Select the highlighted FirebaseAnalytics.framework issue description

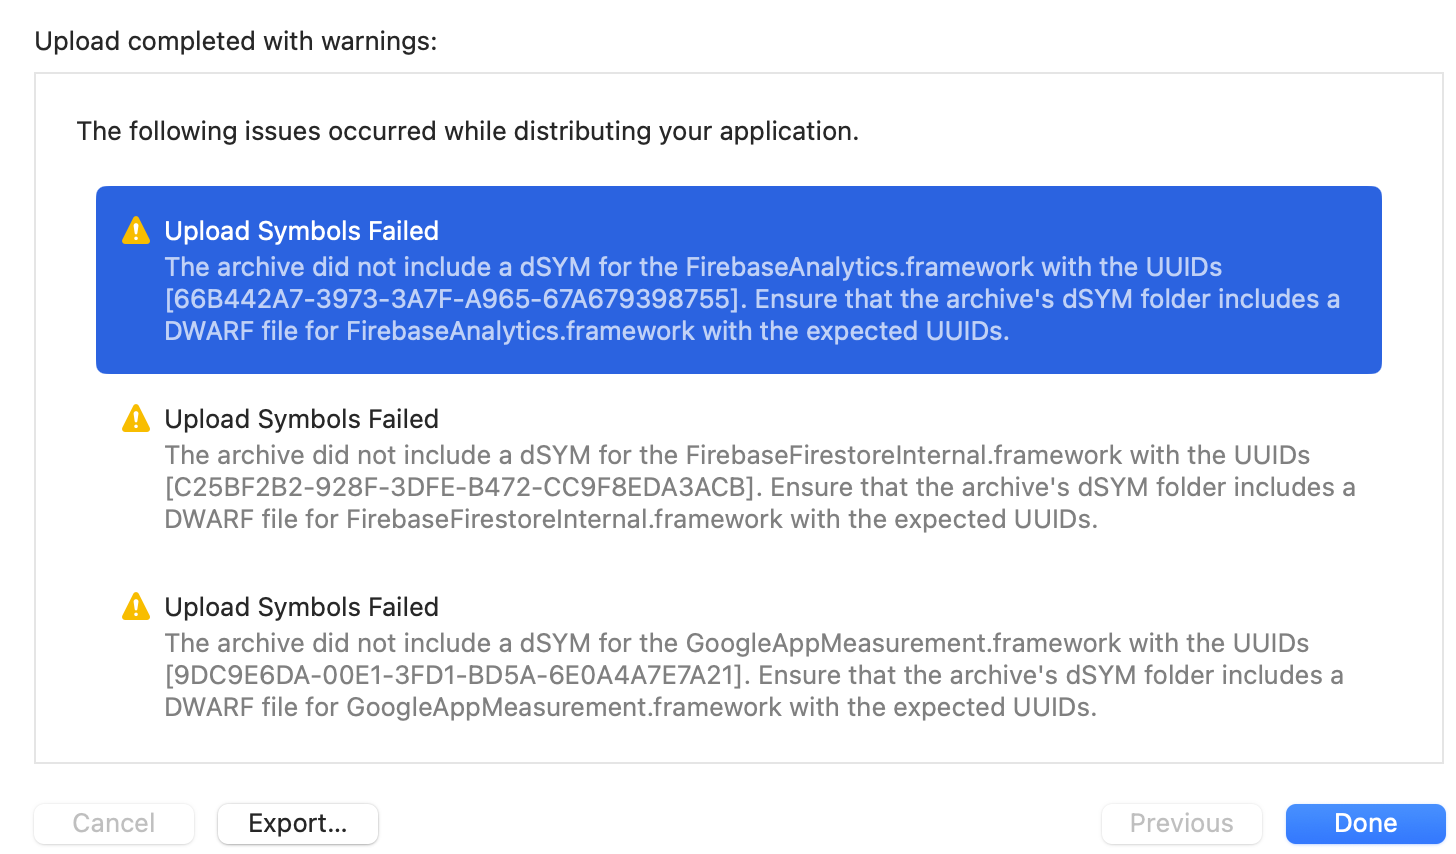[x=738, y=299]
